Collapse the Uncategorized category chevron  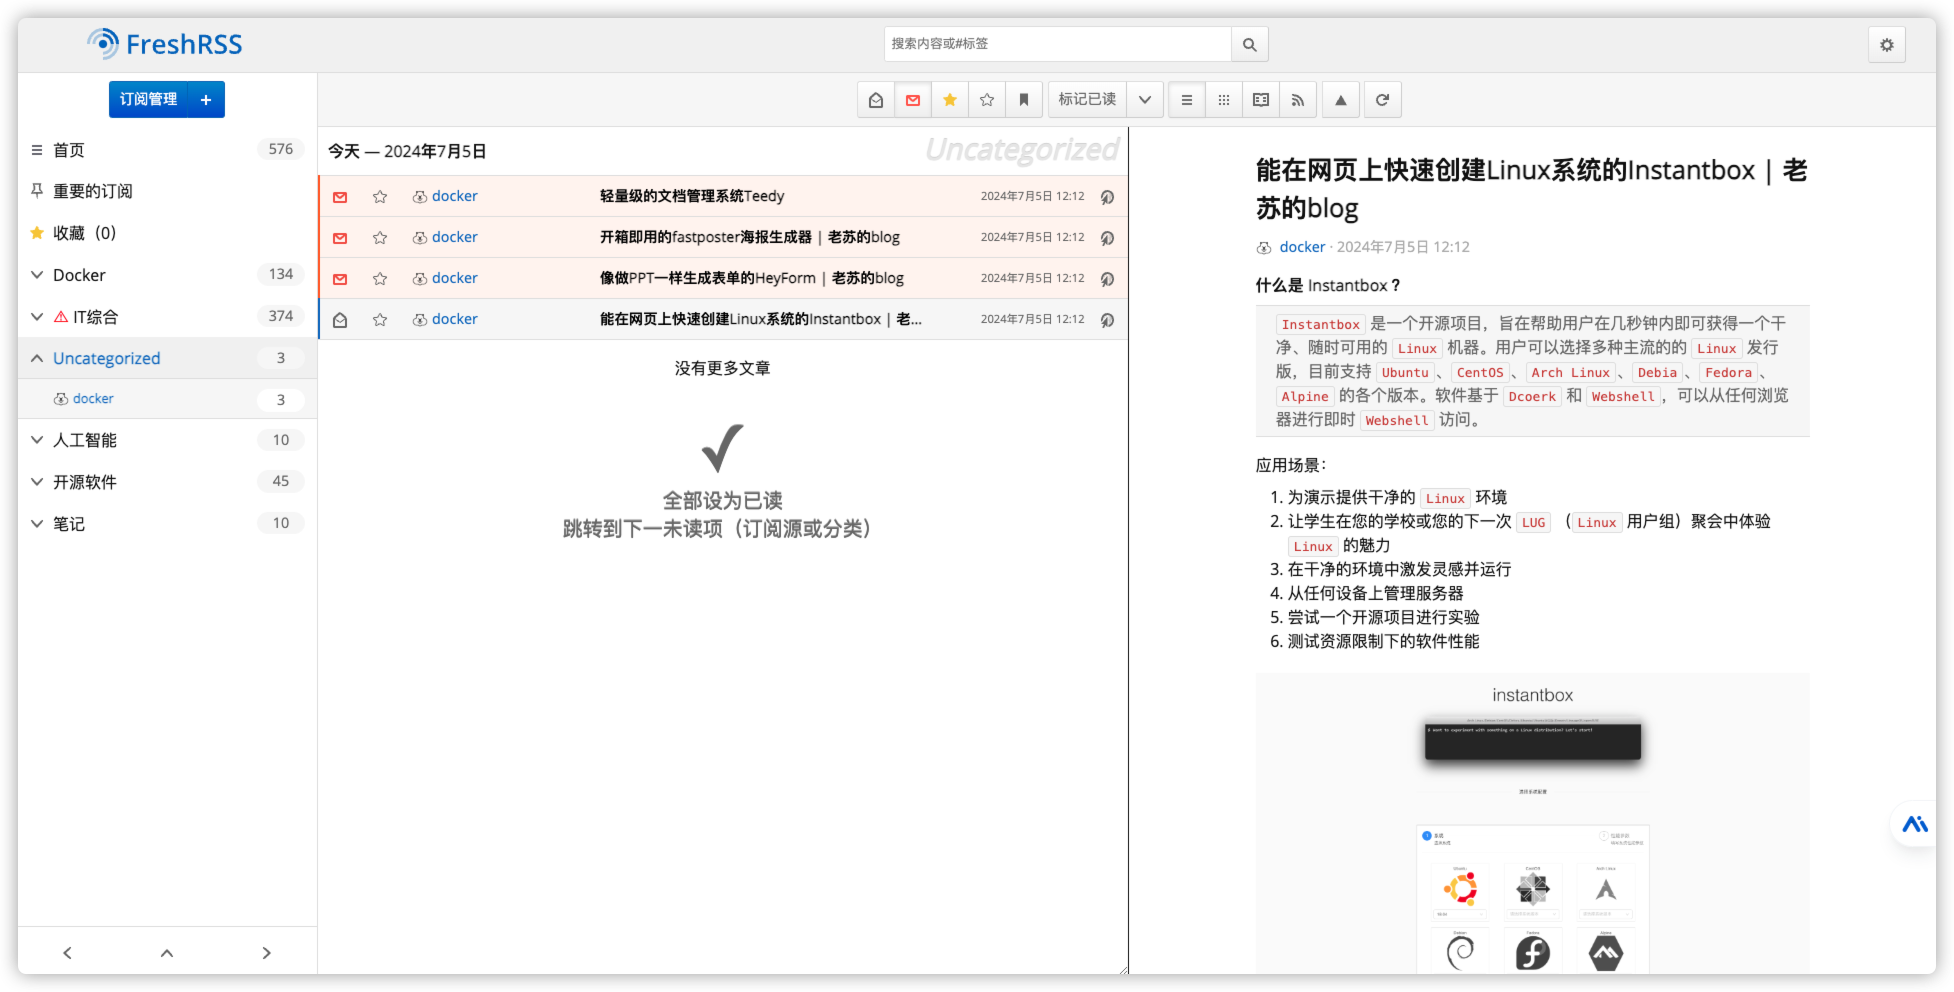pyautogui.click(x=37, y=358)
